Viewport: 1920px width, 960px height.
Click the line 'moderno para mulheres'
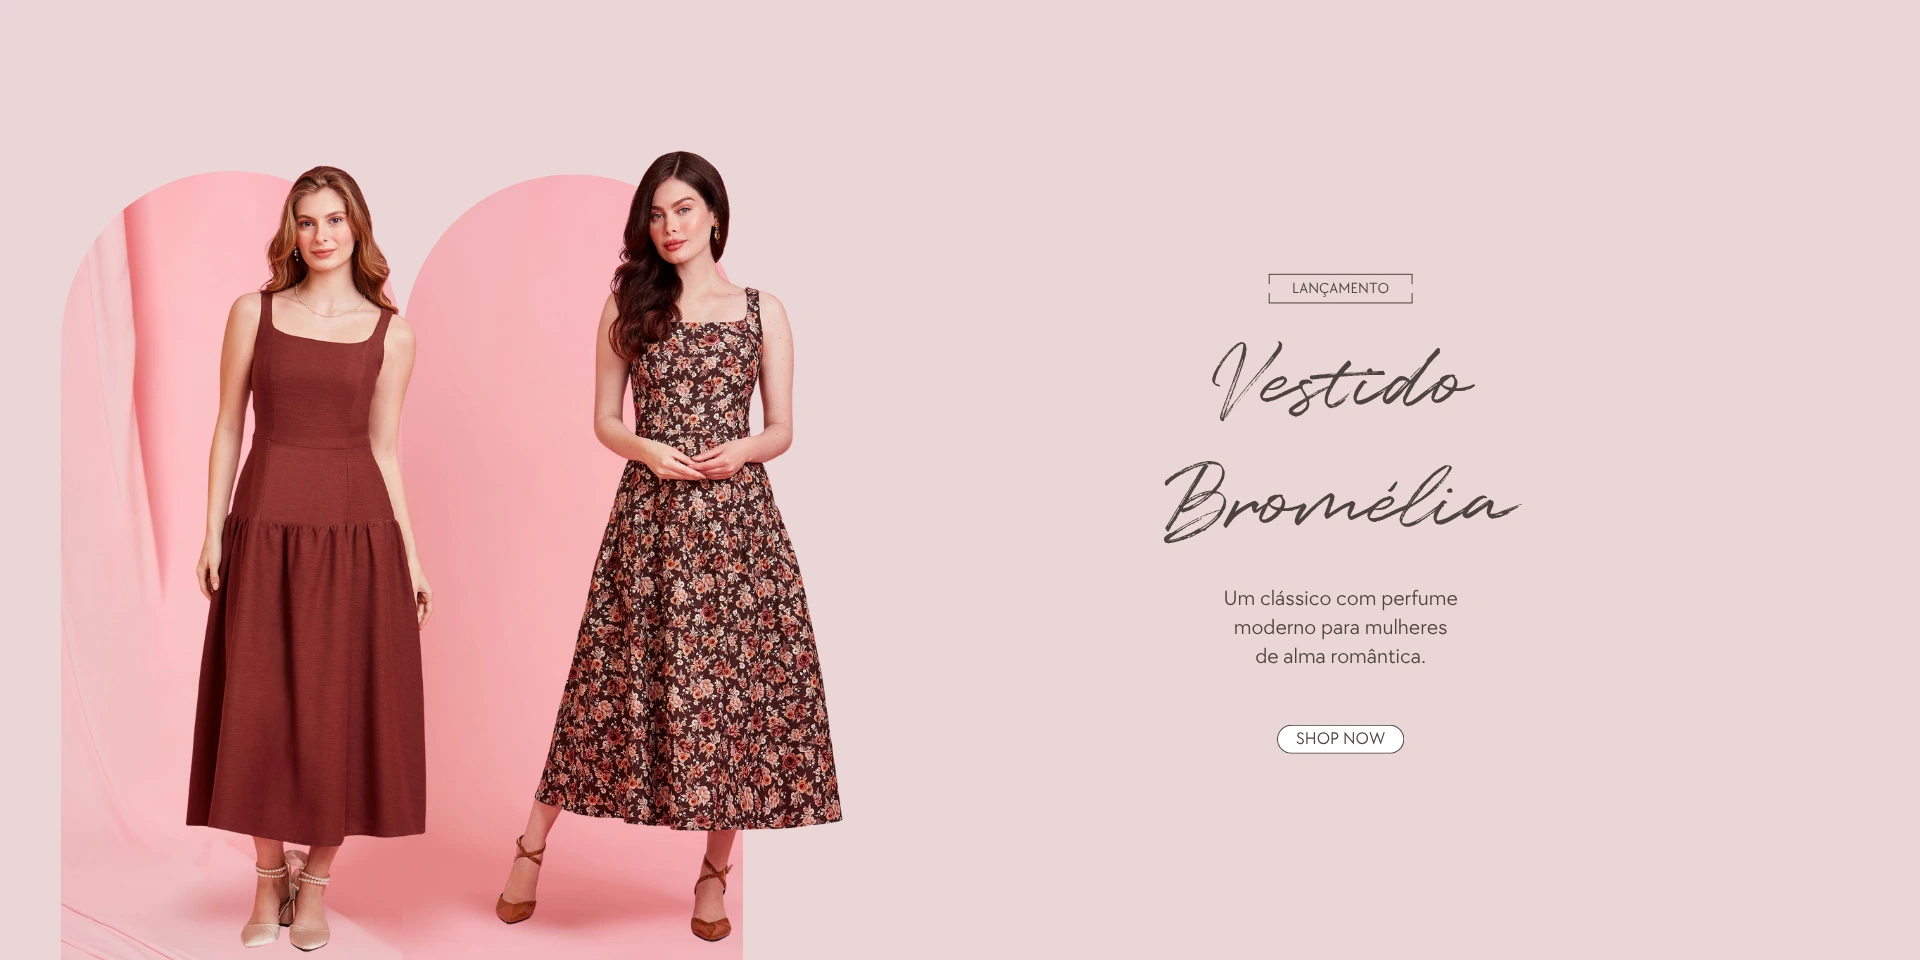(1340, 627)
